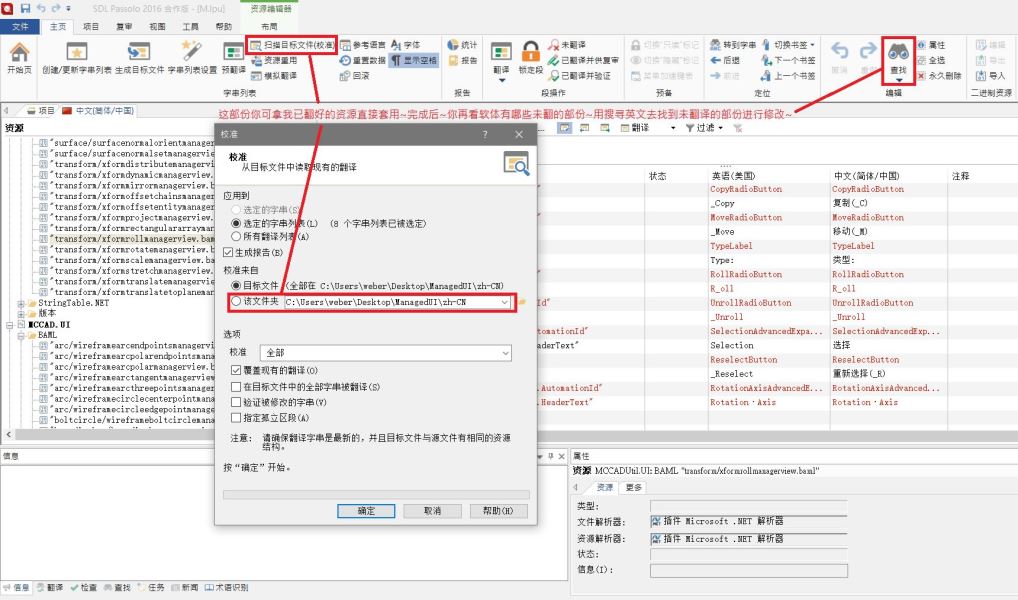
Task: Click 创建/更新字串列表 ribbon icon
Action: 77,58
